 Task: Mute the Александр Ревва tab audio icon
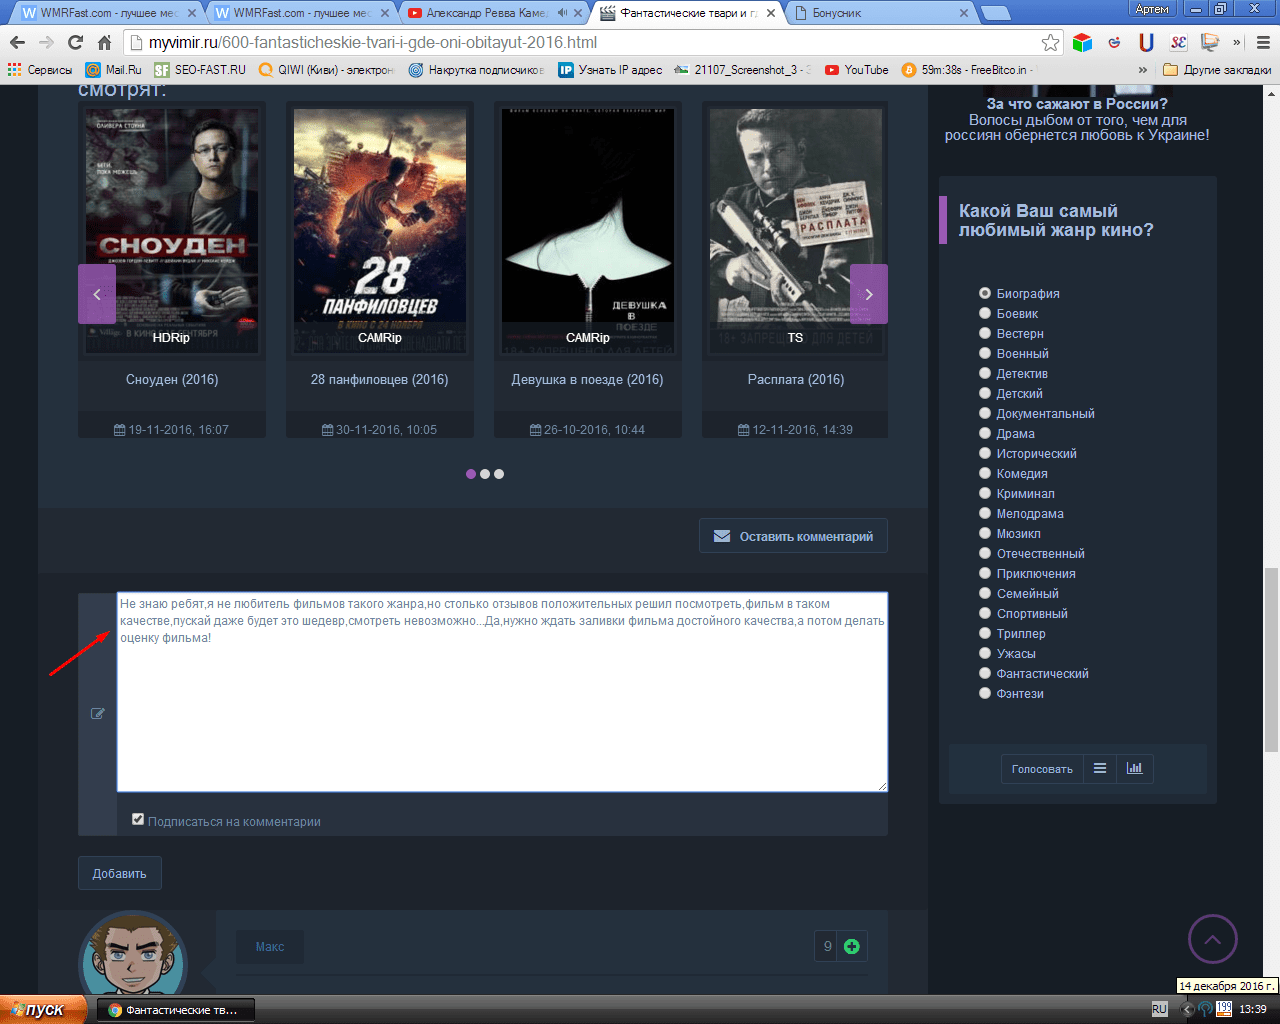(563, 13)
